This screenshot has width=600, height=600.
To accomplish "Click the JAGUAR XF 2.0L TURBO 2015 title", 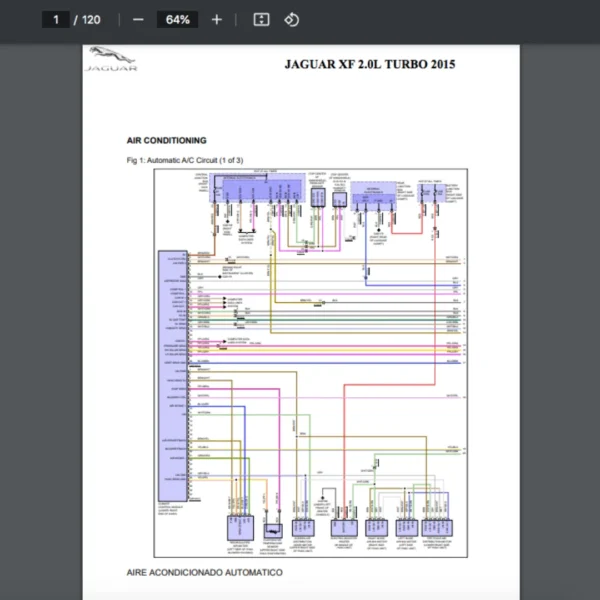I will 369,64.
